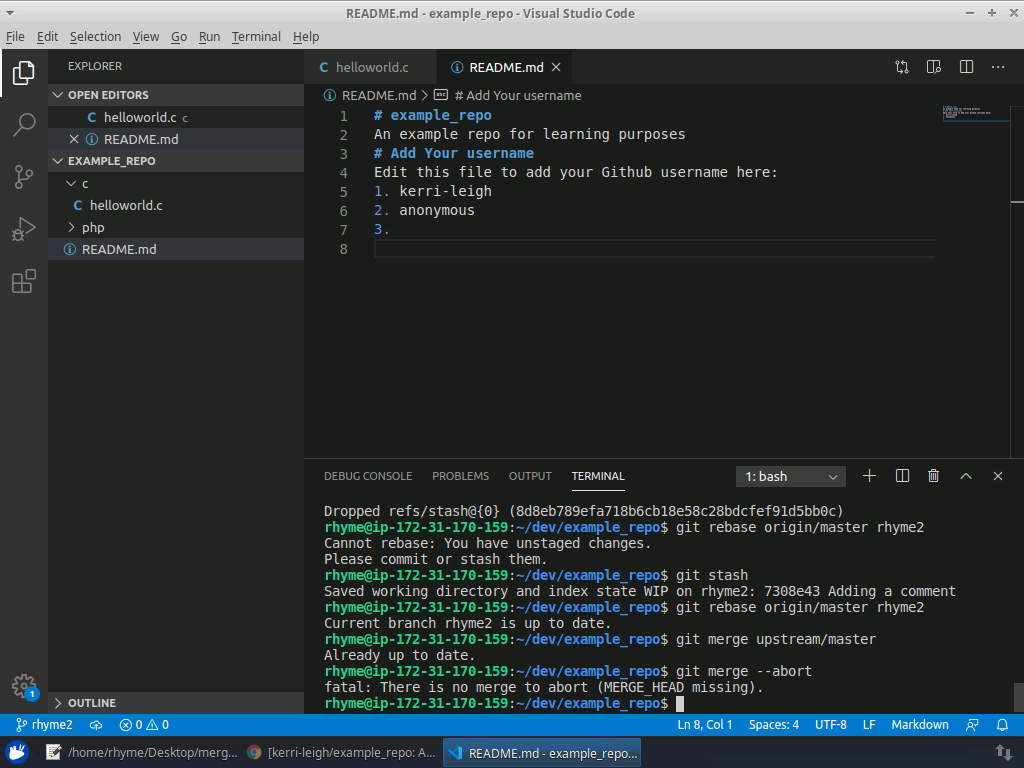Open the Source Control view

tap(24, 177)
